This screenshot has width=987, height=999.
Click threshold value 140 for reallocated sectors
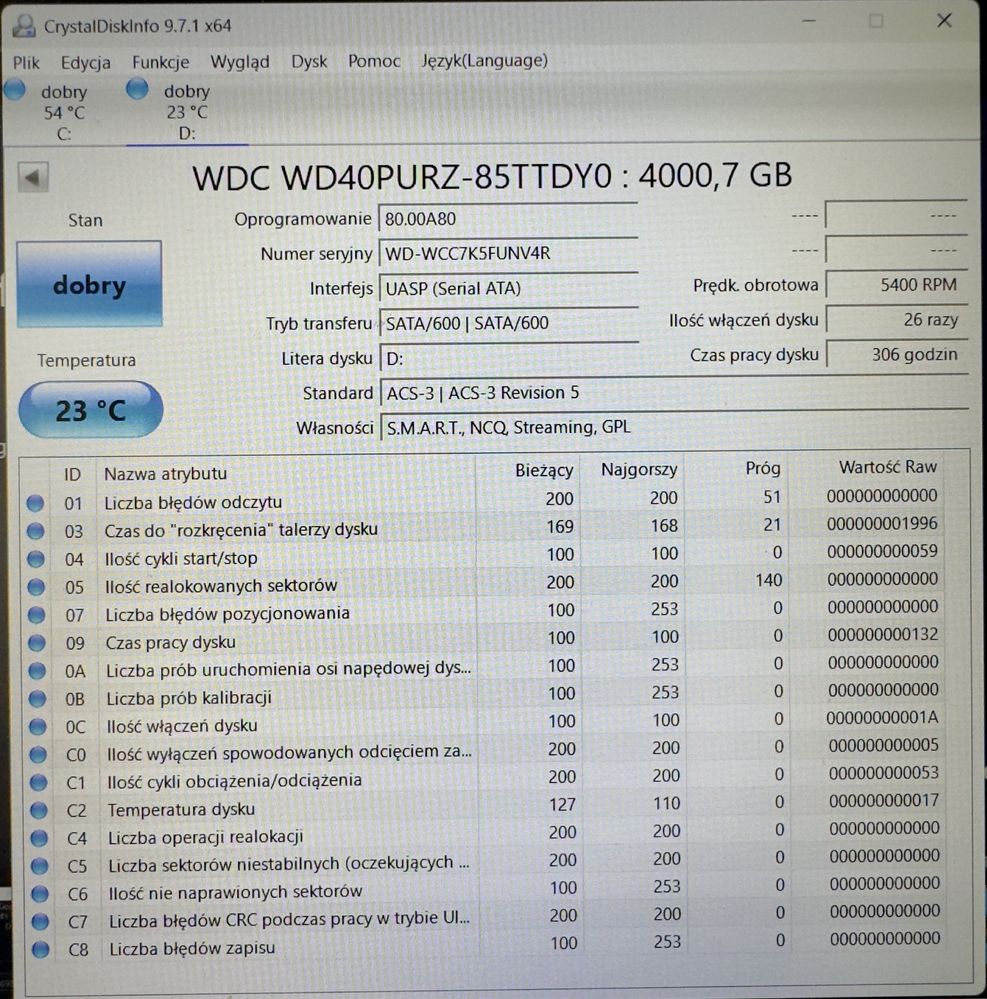(x=768, y=580)
